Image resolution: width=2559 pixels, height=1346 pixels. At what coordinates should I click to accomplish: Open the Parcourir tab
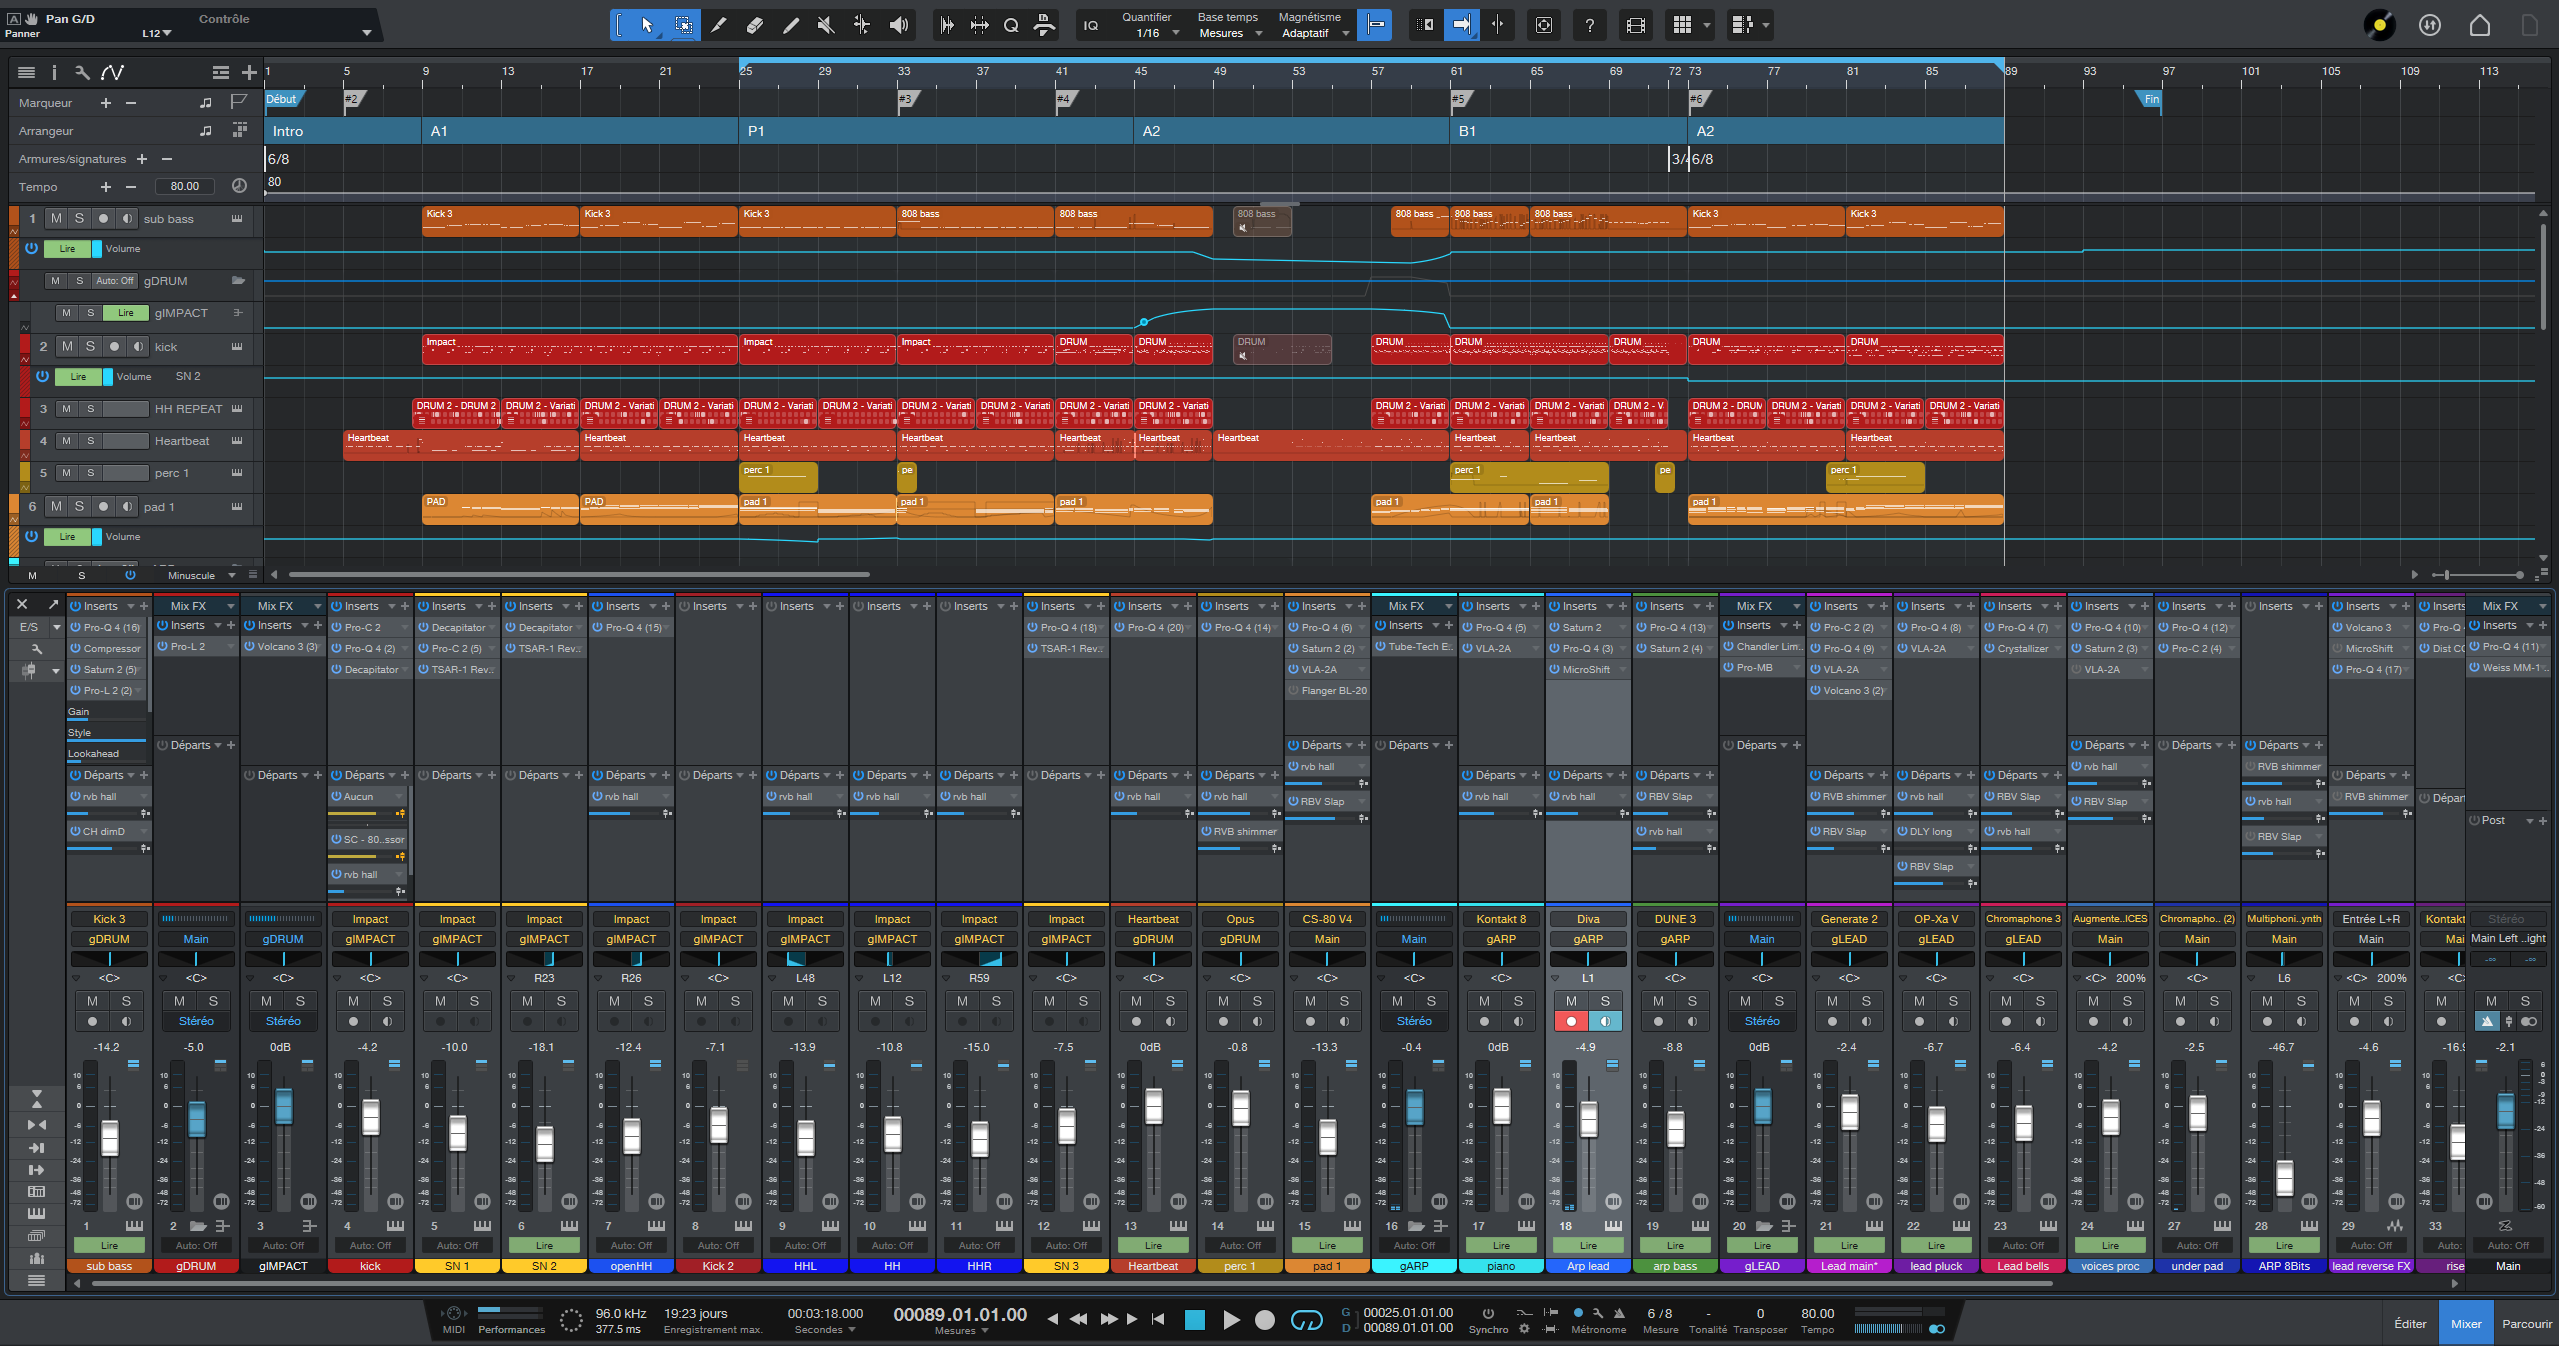2526,1323
